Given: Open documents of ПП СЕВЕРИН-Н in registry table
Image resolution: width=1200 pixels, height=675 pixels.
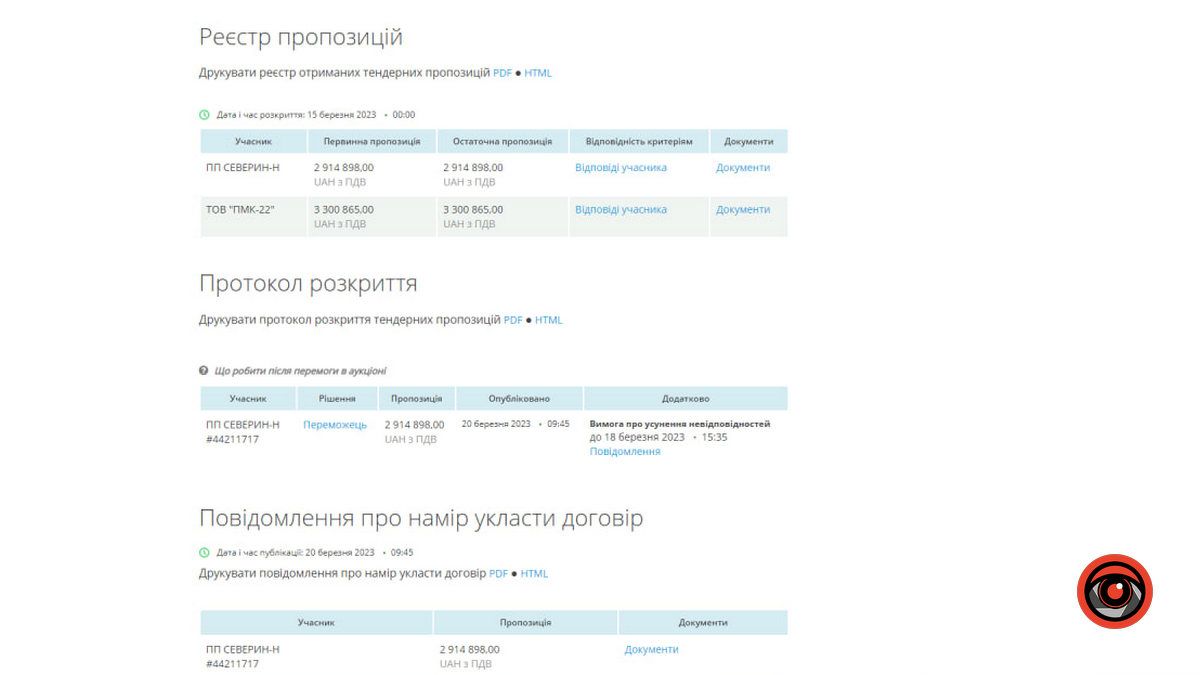Looking at the screenshot, I should pyautogui.click(x=744, y=167).
